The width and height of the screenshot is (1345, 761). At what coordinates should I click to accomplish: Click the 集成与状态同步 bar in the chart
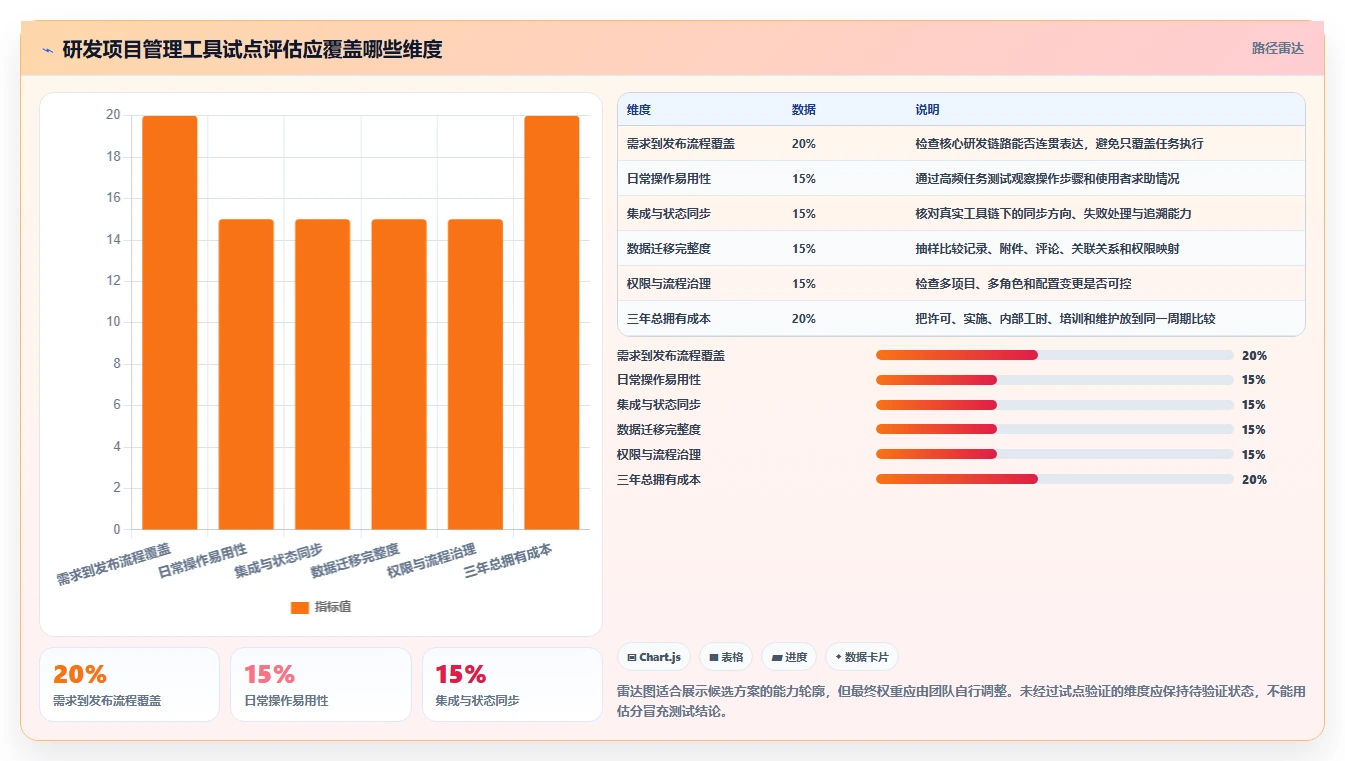pyautogui.click(x=322, y=374)
